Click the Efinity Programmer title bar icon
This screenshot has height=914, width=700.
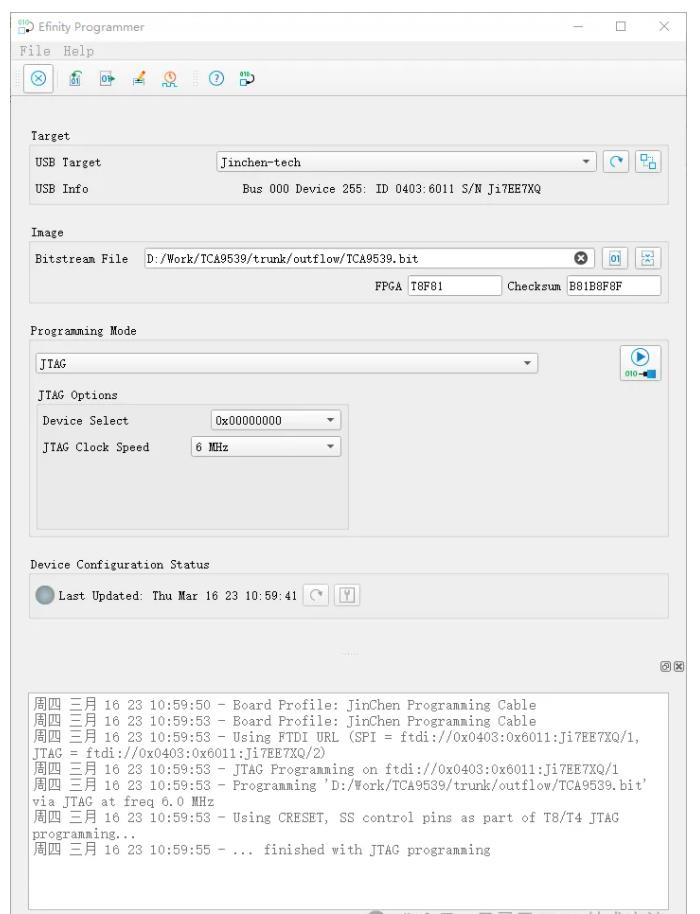point(26,26)
